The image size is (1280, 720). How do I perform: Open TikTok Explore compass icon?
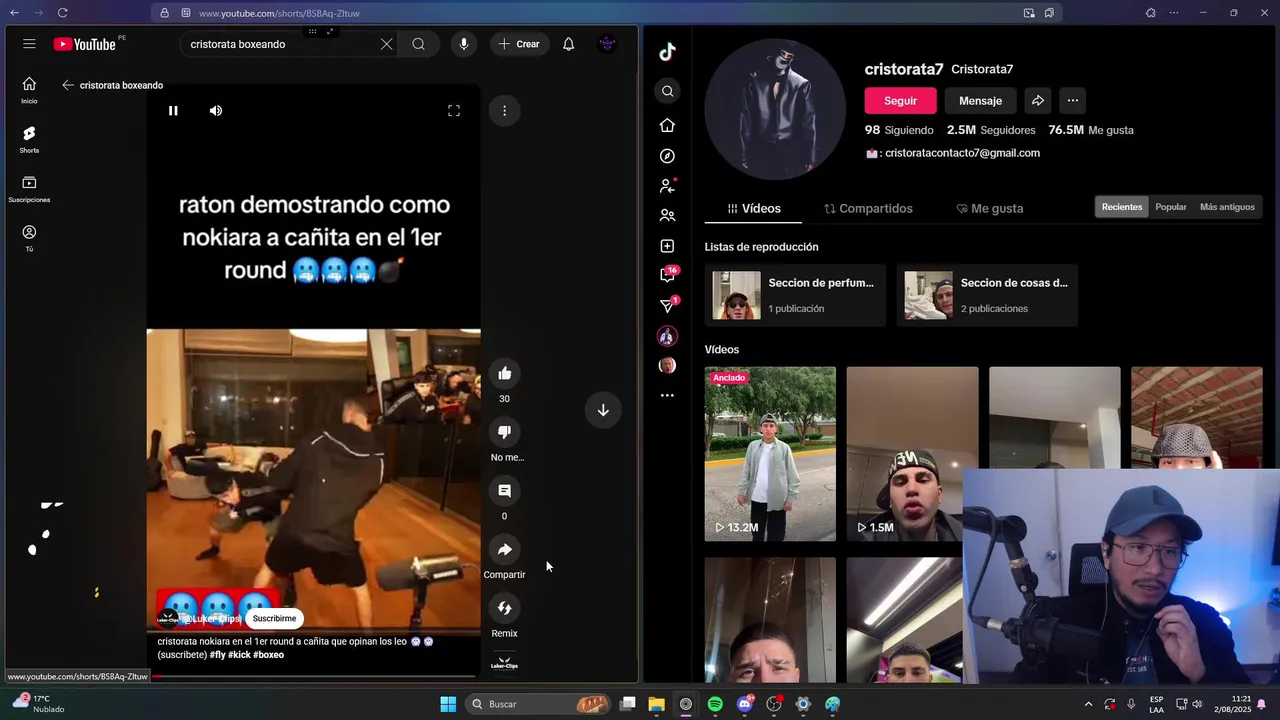tap(667, 156)
